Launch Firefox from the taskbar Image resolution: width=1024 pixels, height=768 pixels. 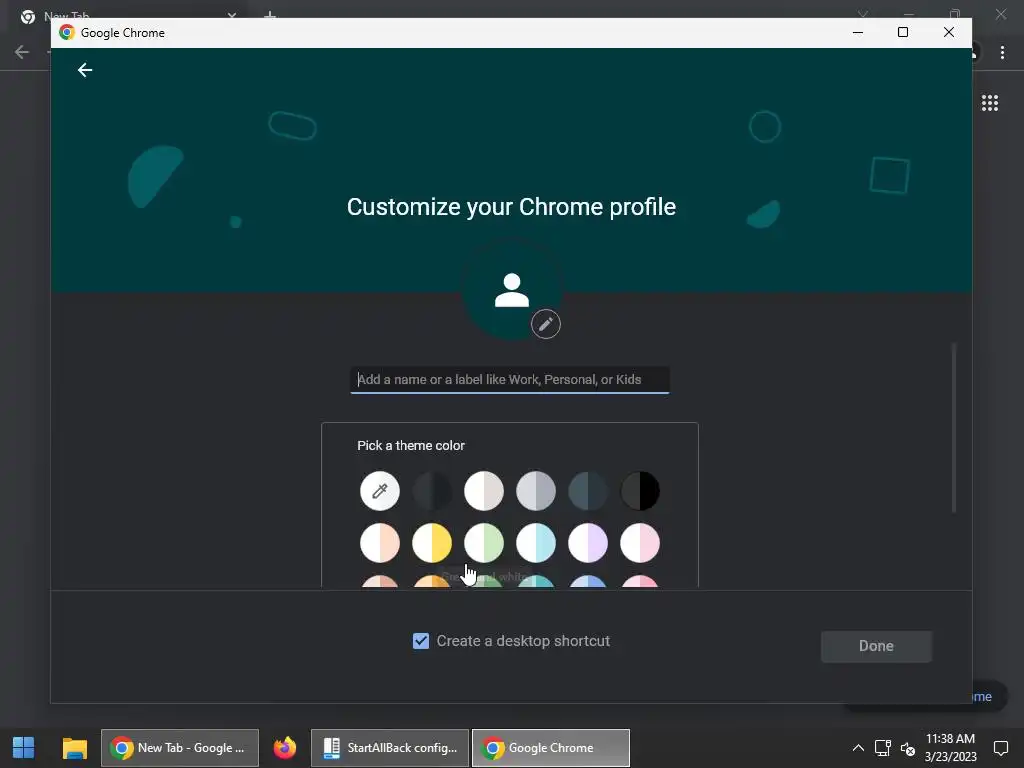click(285, 748)
